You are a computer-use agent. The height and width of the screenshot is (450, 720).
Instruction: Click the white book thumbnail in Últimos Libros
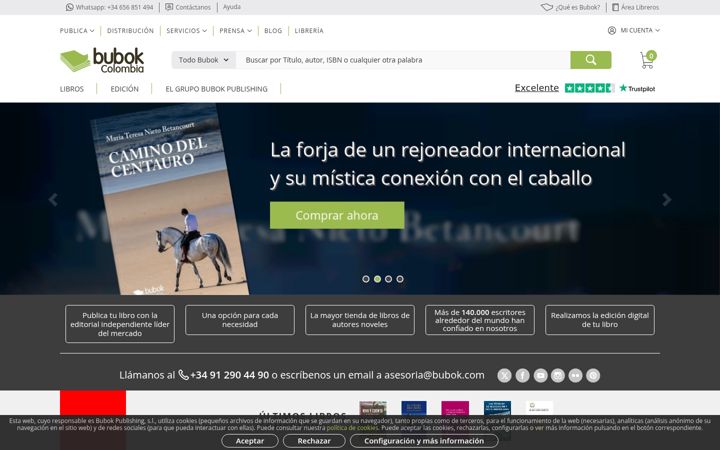[540, 408]
